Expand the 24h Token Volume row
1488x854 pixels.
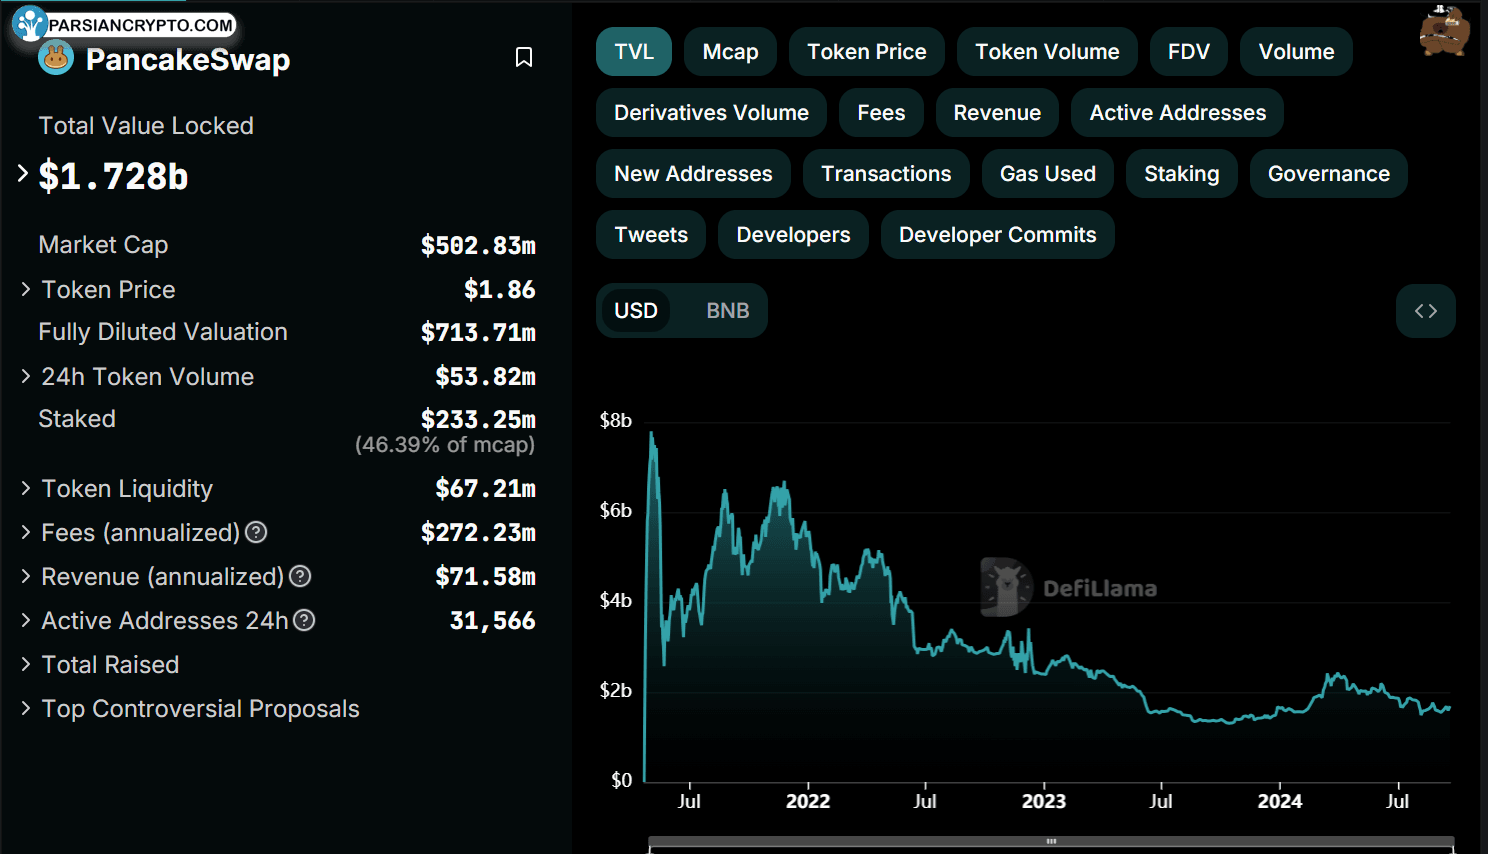pos(26,376)
